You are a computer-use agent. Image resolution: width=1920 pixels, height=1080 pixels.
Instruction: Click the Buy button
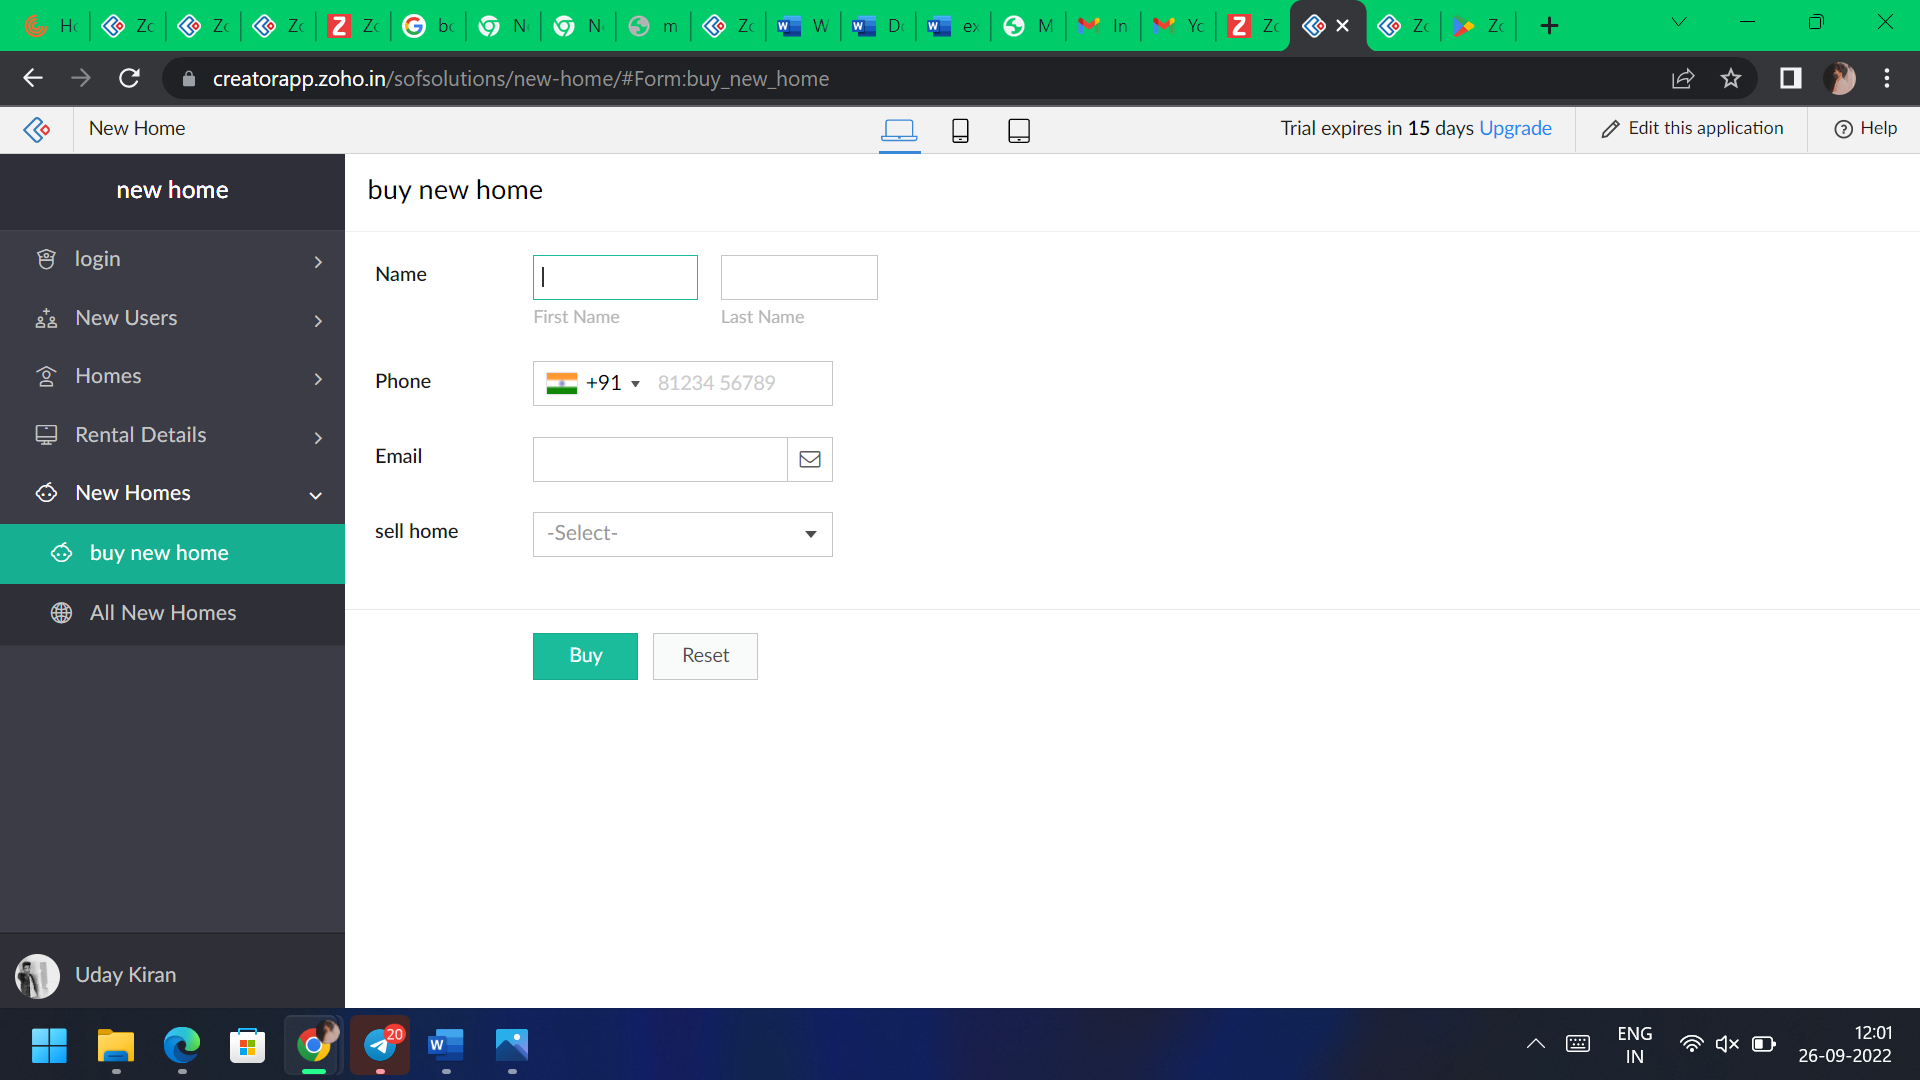585,656
